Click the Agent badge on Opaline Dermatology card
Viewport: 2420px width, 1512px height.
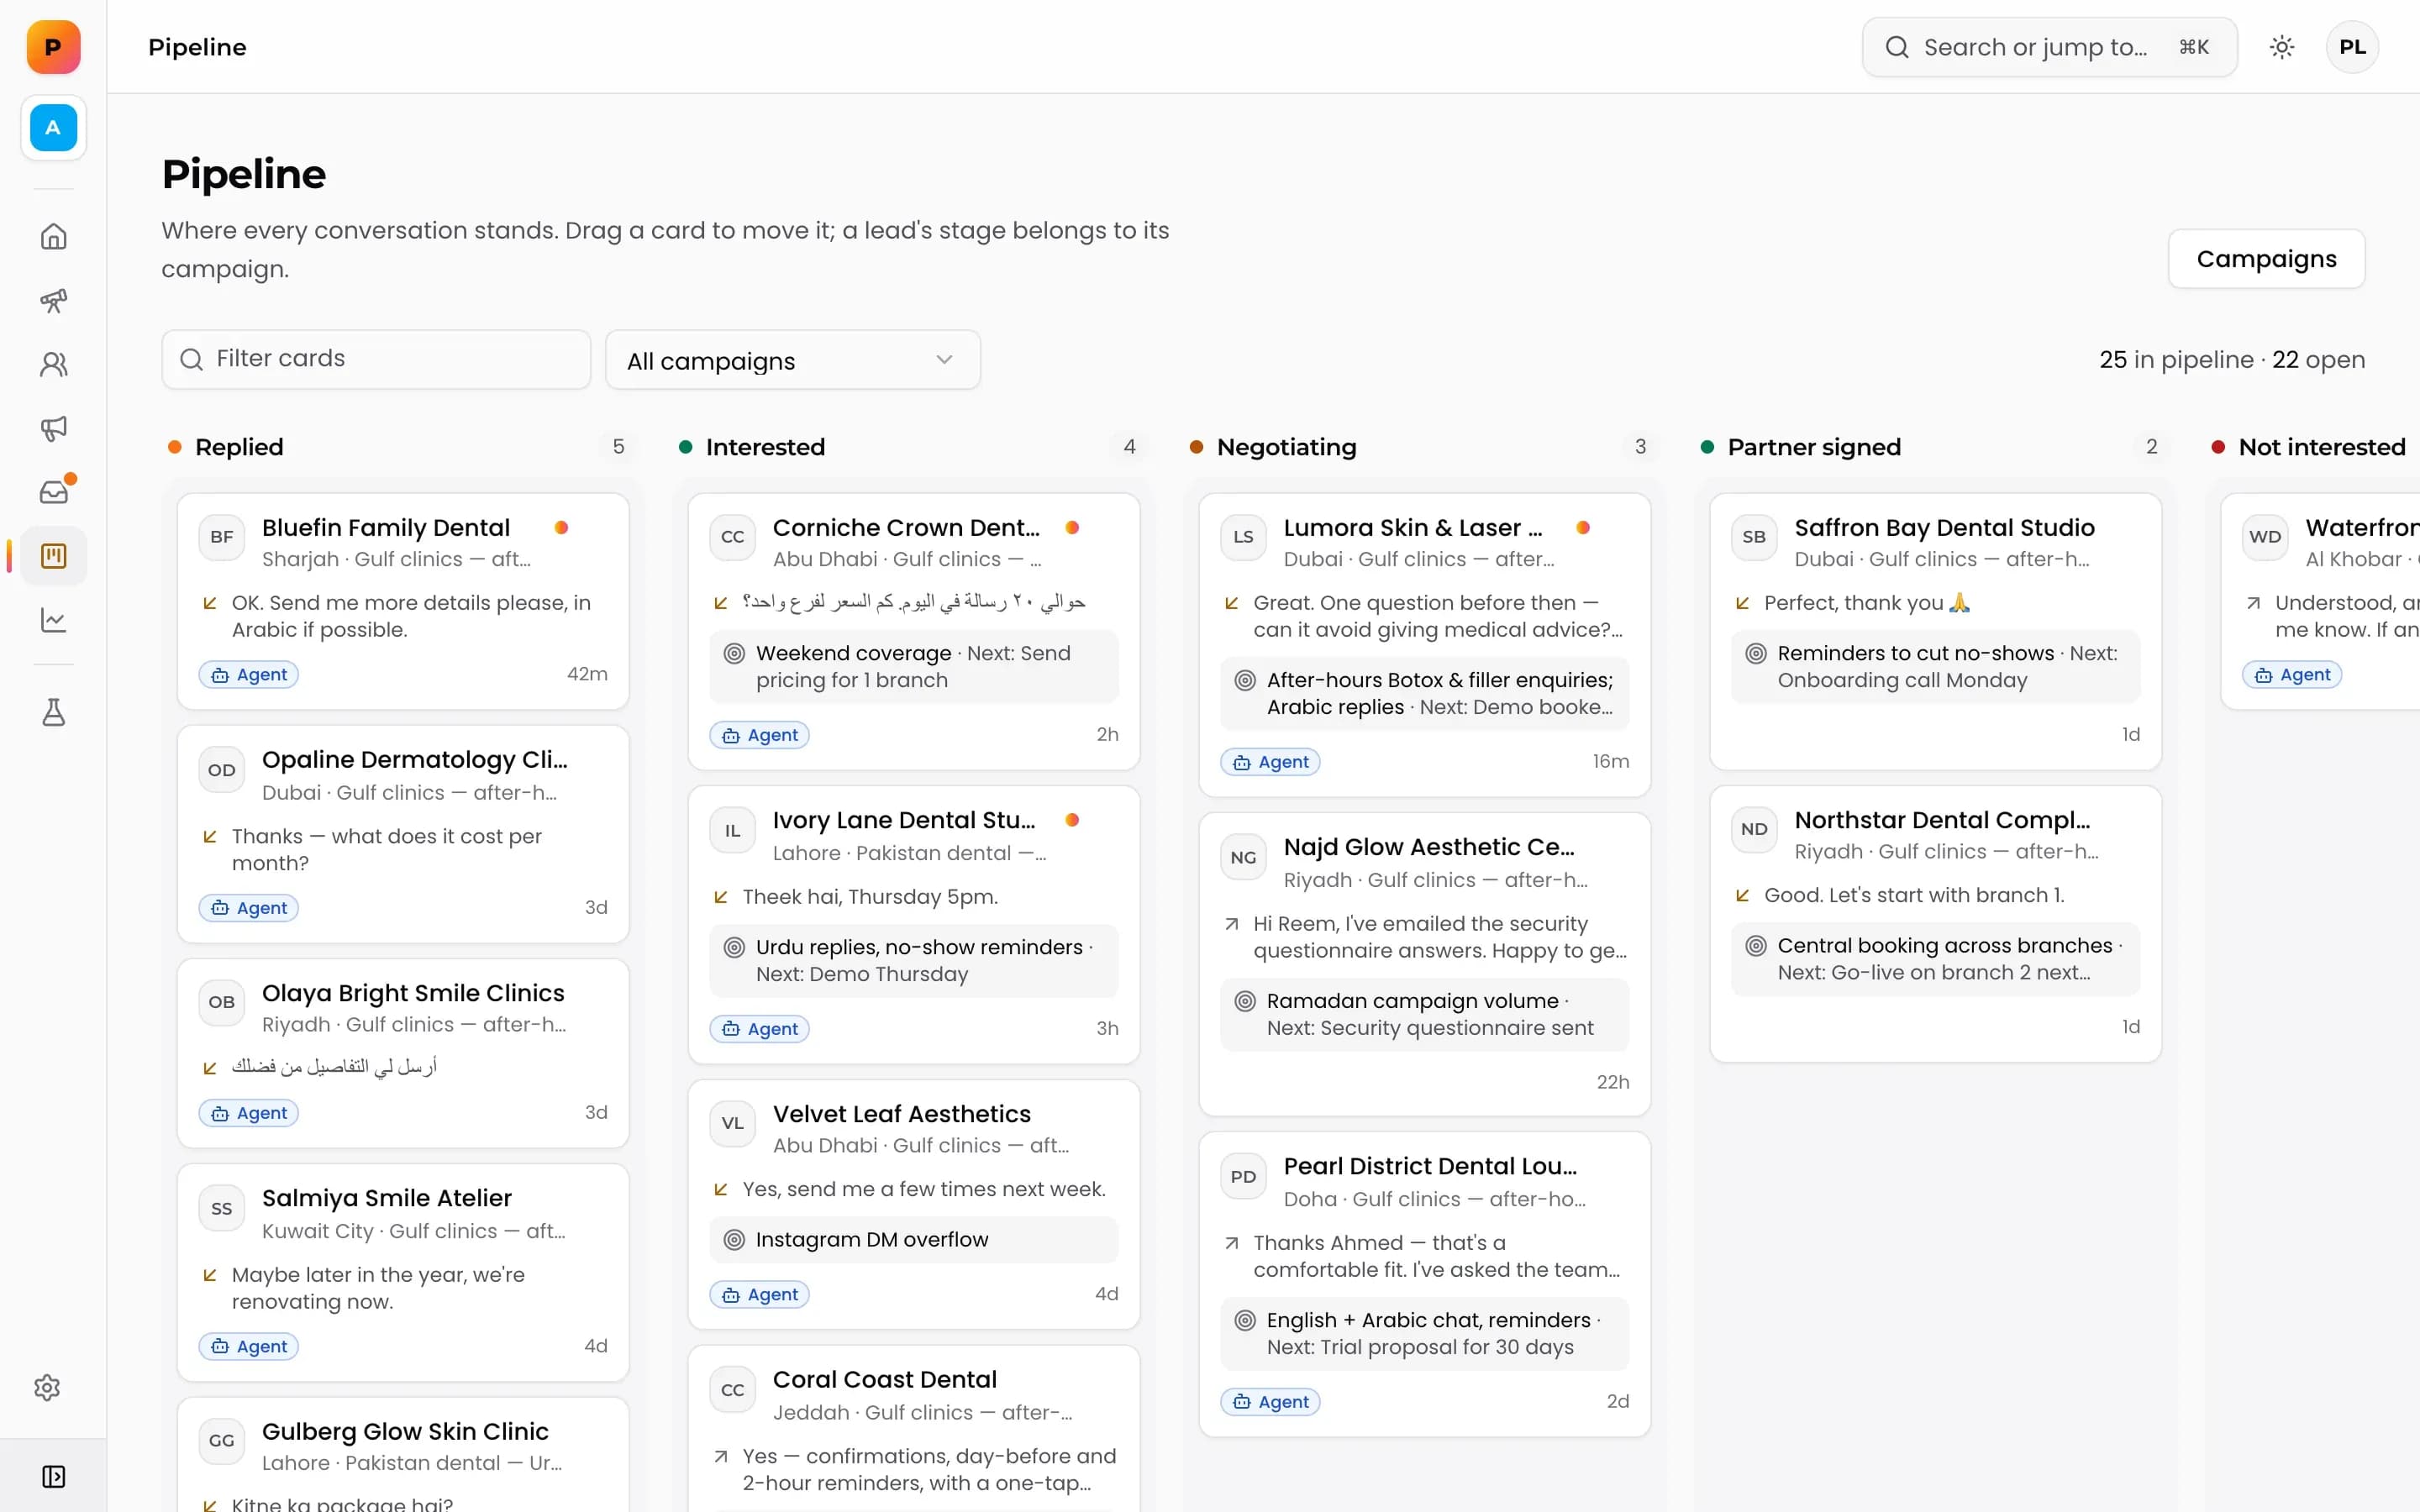pos(249,908)
